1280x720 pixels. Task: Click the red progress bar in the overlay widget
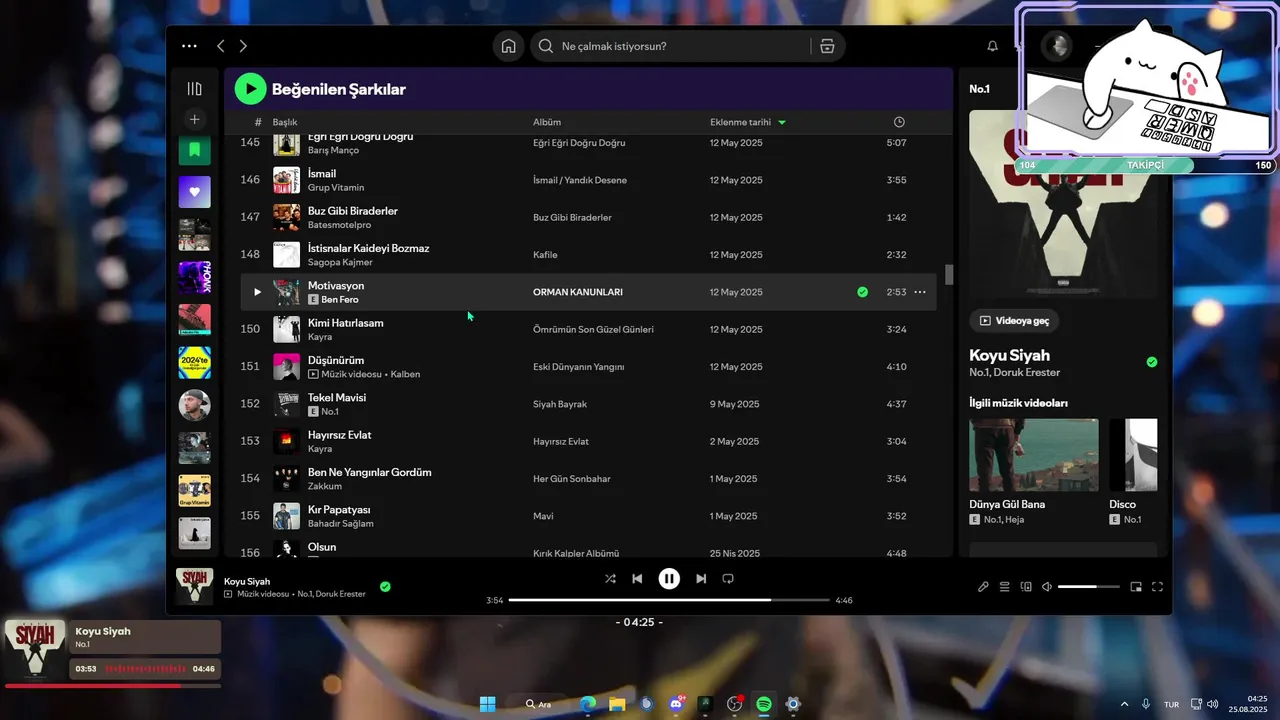click(112, 686)
